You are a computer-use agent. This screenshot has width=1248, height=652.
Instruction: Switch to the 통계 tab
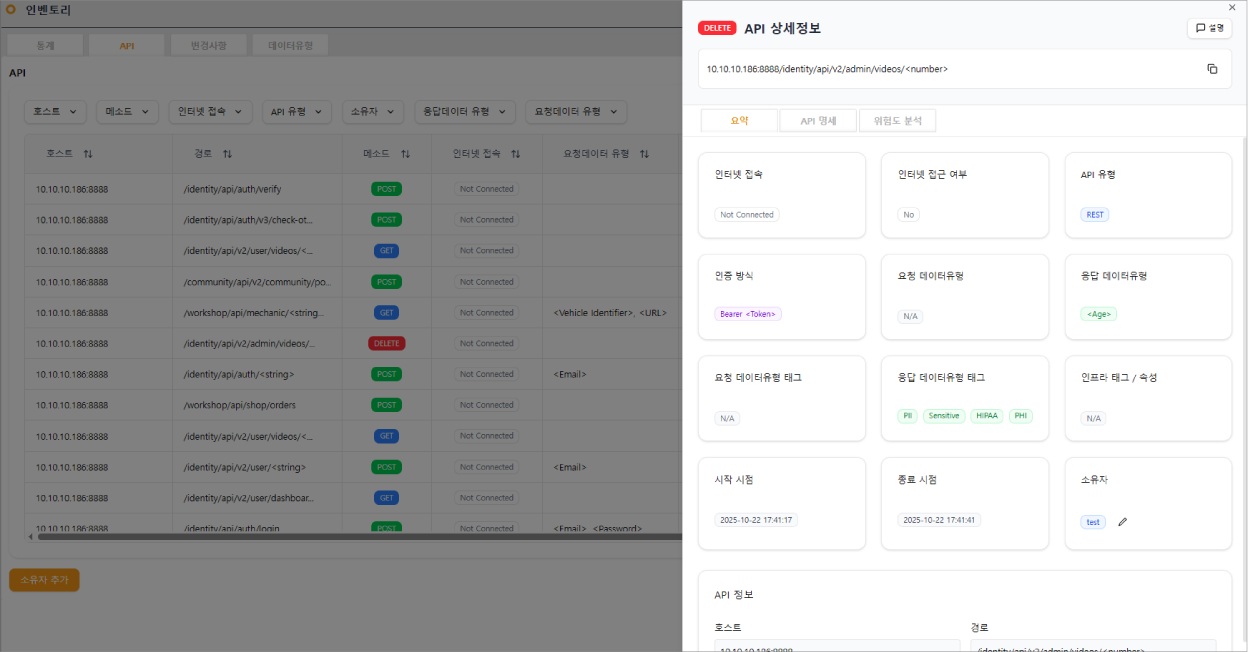point(44,46)
